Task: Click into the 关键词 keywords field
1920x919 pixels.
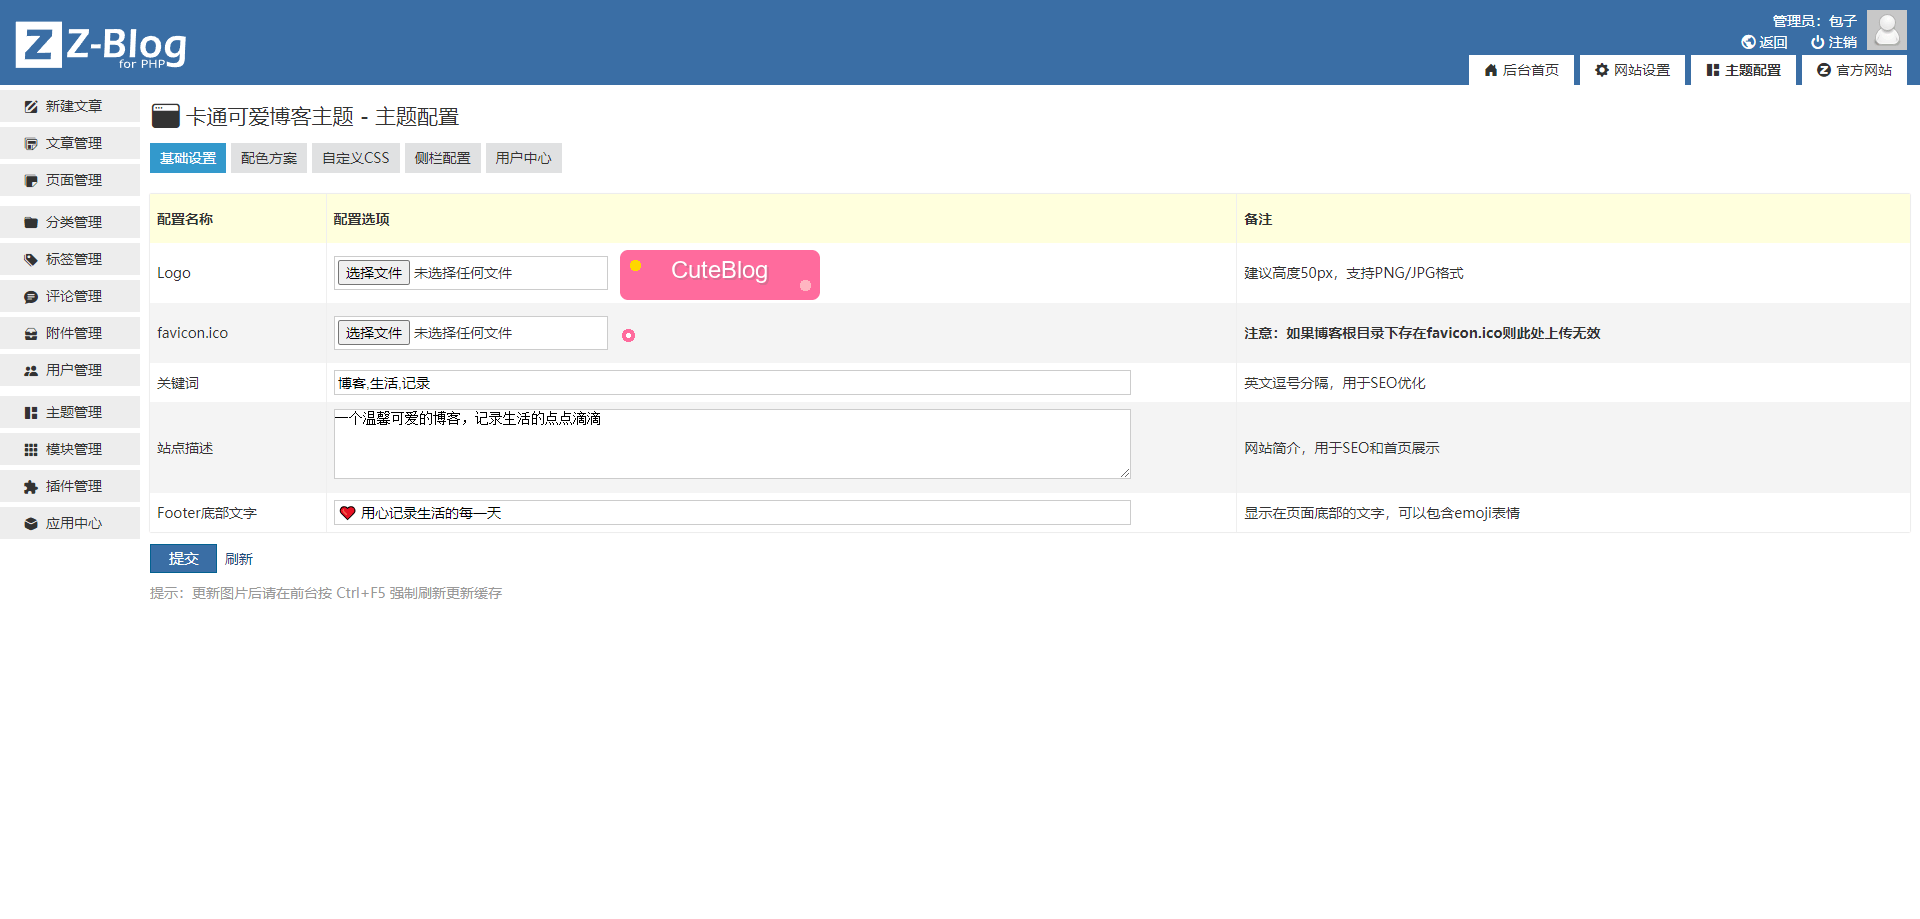Action: point(731,383)
